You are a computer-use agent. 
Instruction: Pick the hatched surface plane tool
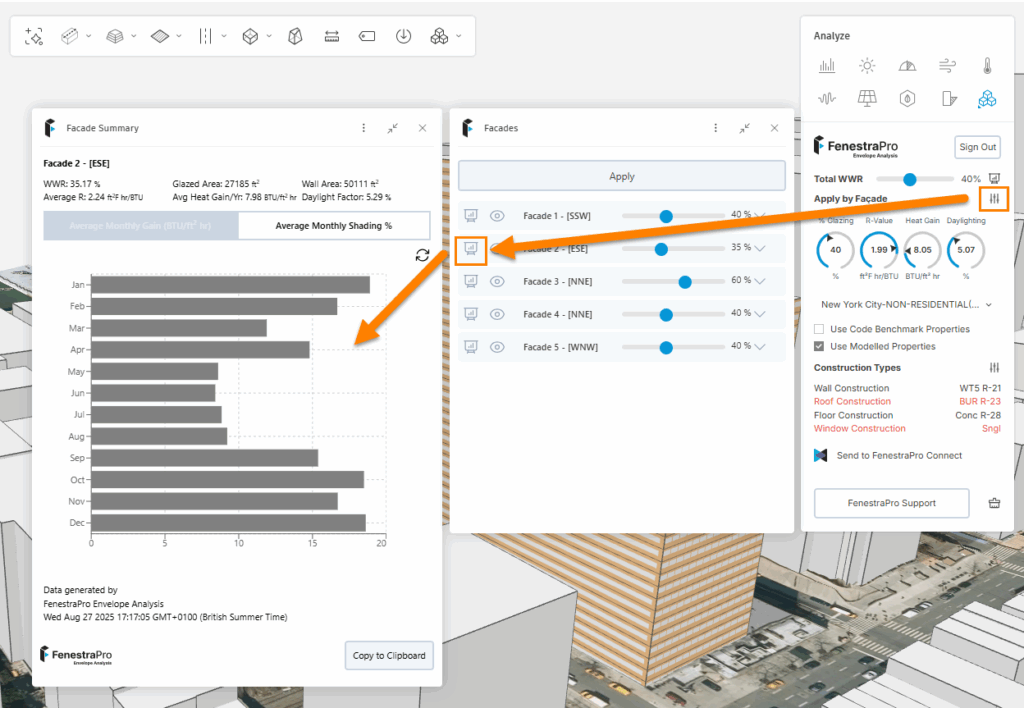click(160, 37)
